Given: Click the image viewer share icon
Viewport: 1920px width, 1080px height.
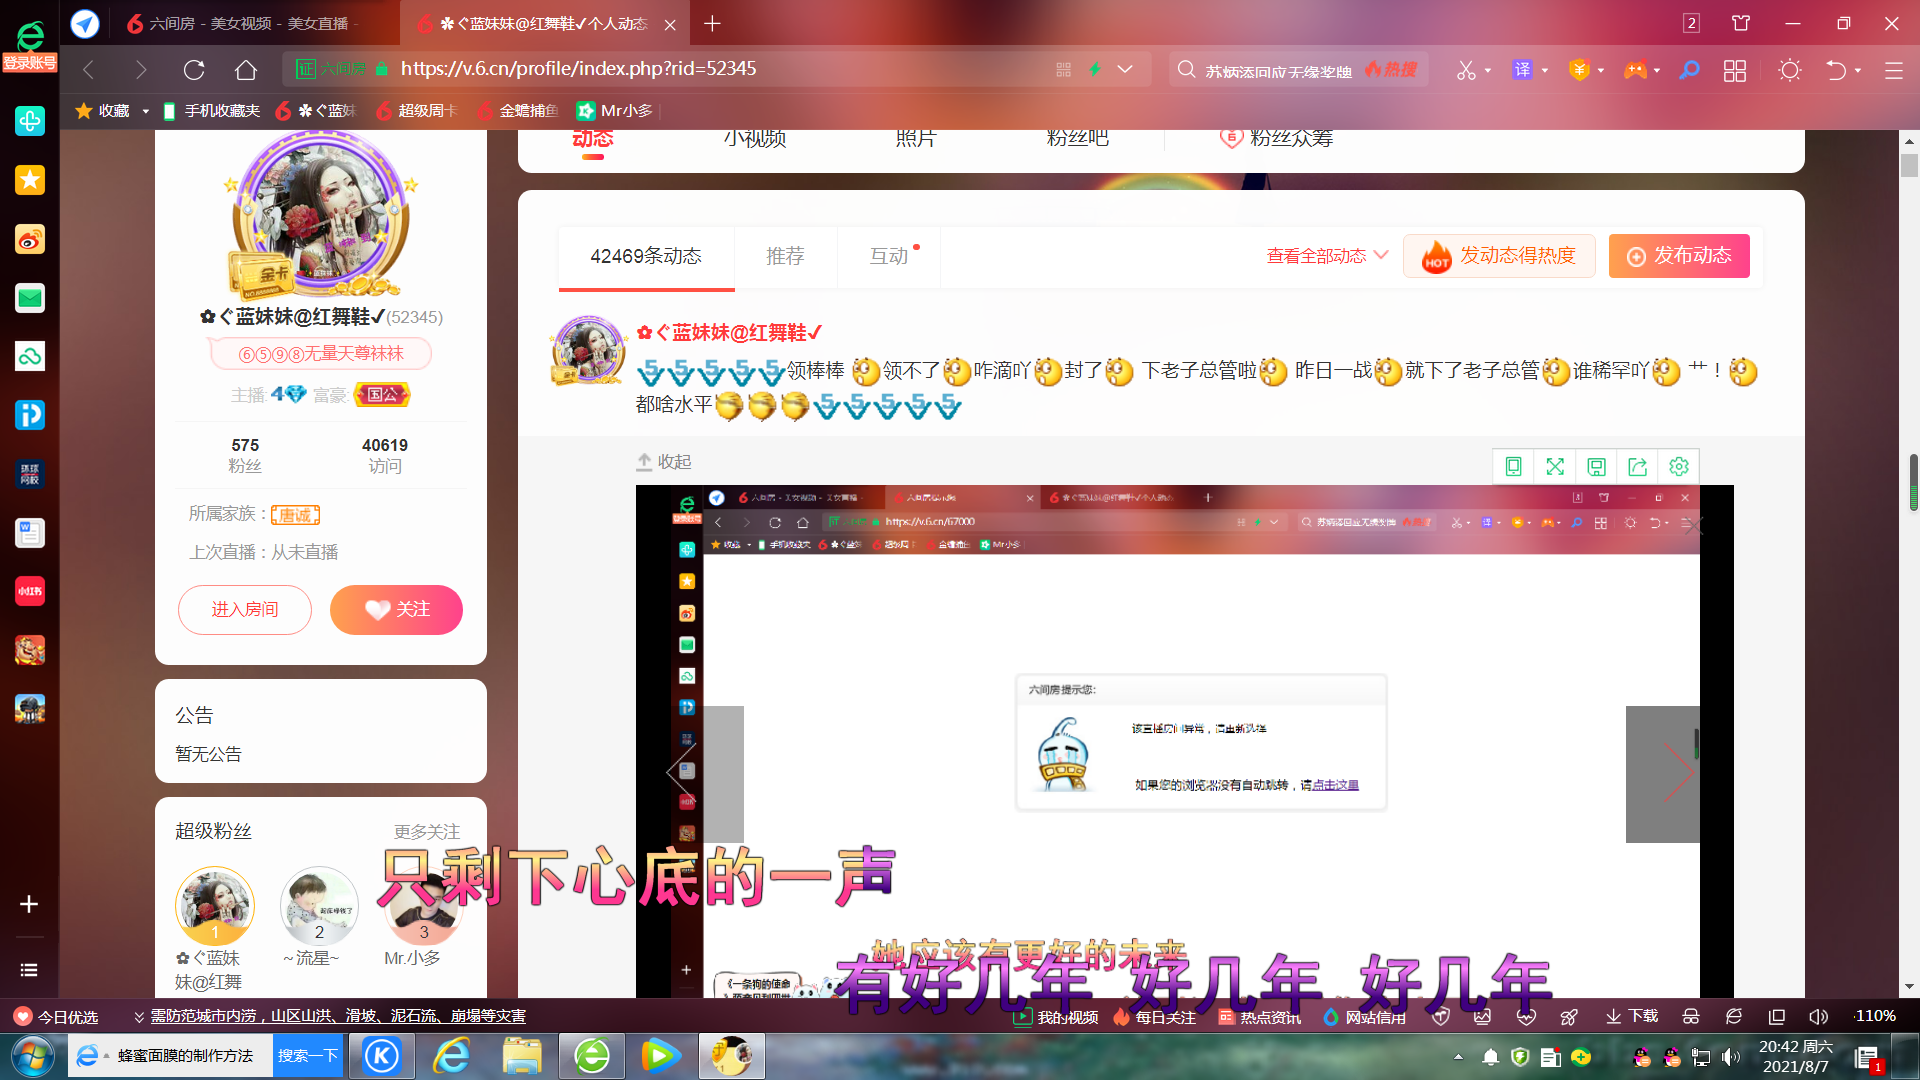Looking at the screenshot, I should pos(1637,467).
